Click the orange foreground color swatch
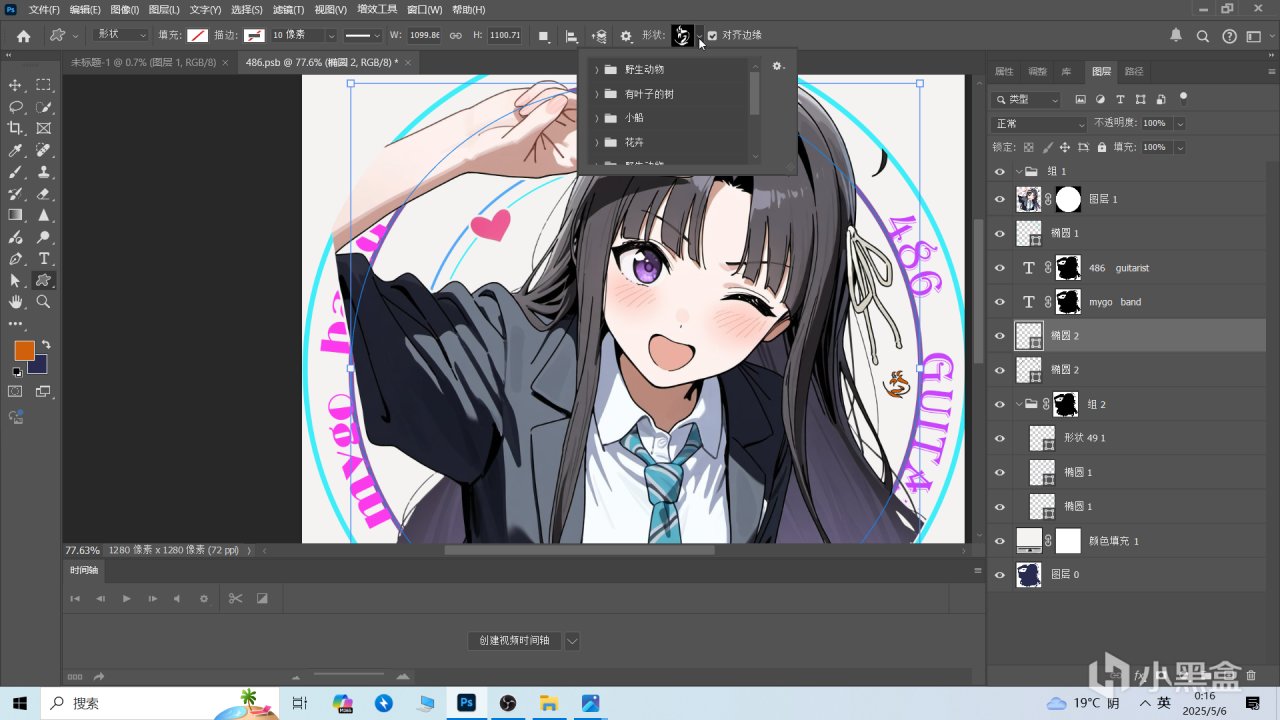Screen dimensions: 1280x720 [24, 351]
